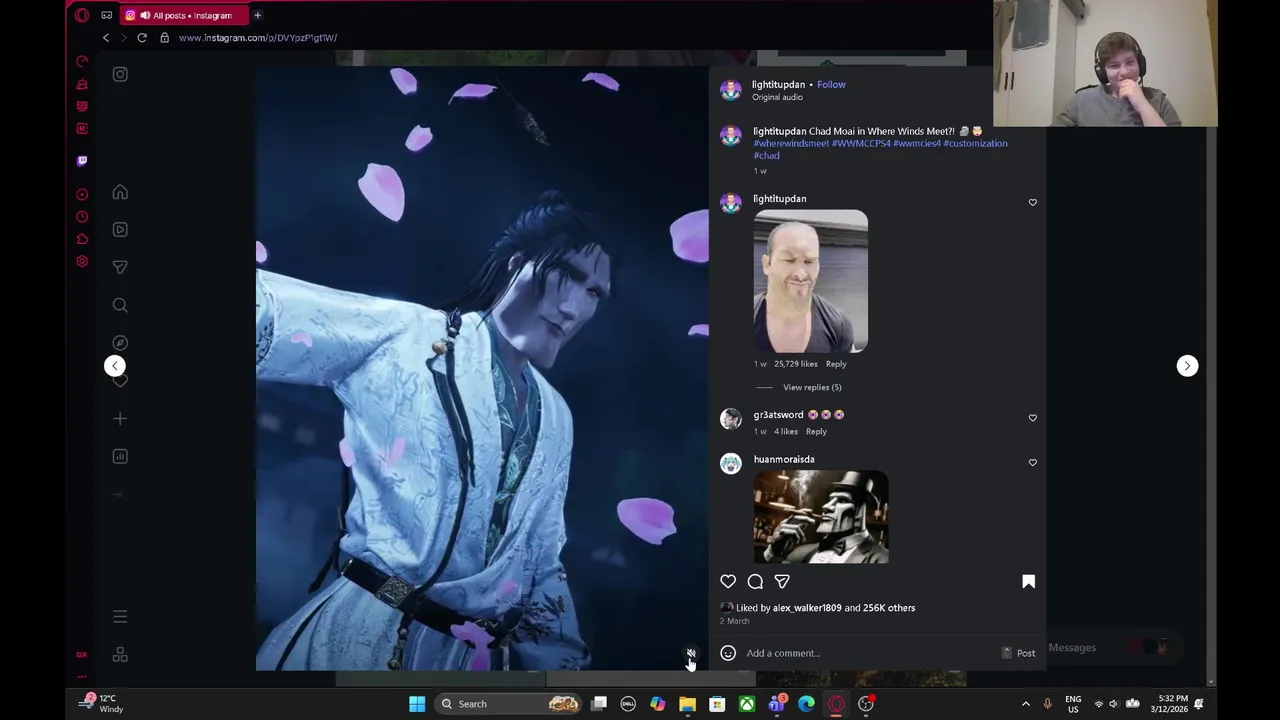
Task: Open emoji picker in comment box
Action: click(x=728, y=653)
